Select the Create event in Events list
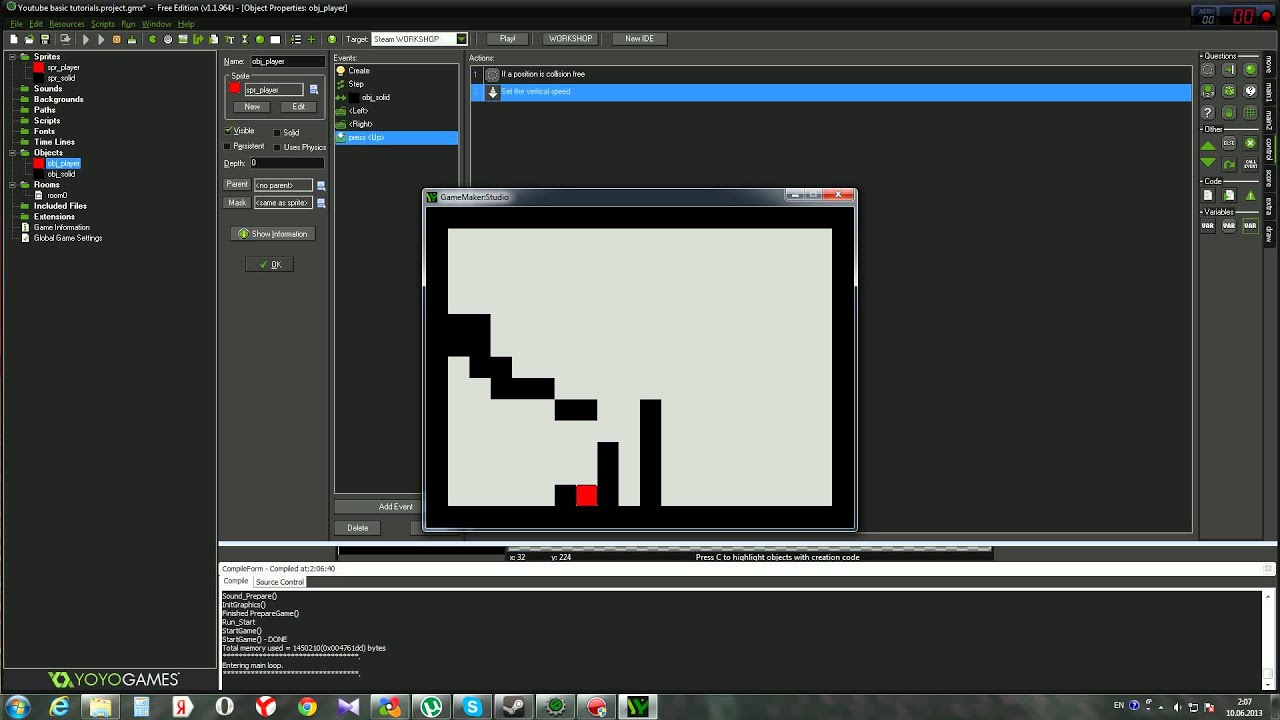Screen dimensions: 1280x720 tap(396, 71)
